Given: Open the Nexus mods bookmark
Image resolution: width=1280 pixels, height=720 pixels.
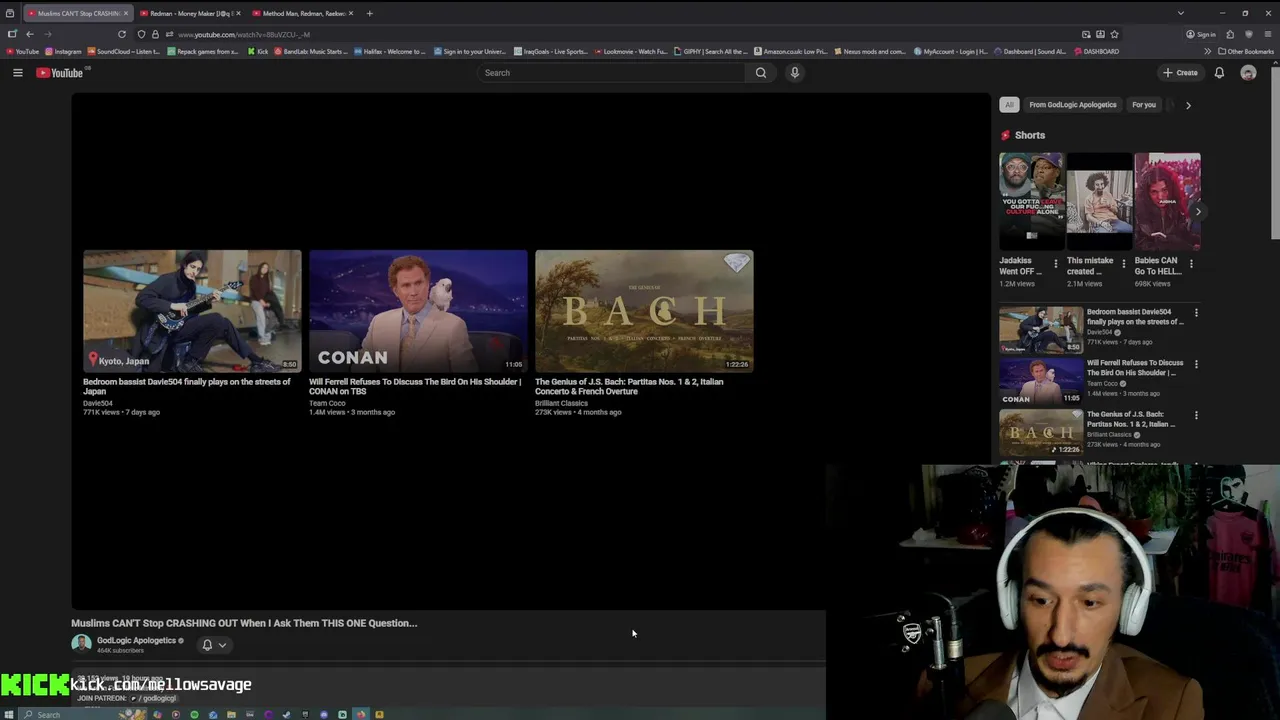Looking at the screenshot, I should (x=869, y=51).
